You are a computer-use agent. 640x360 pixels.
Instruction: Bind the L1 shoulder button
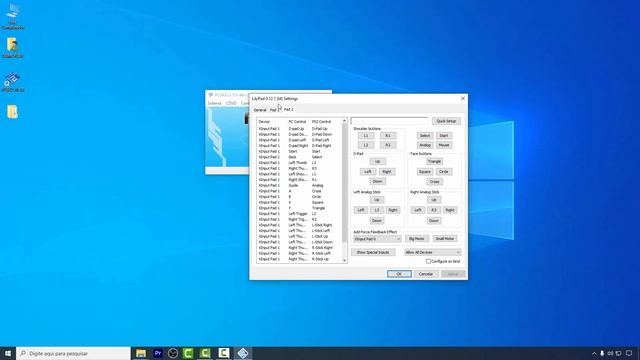[366, 136]
